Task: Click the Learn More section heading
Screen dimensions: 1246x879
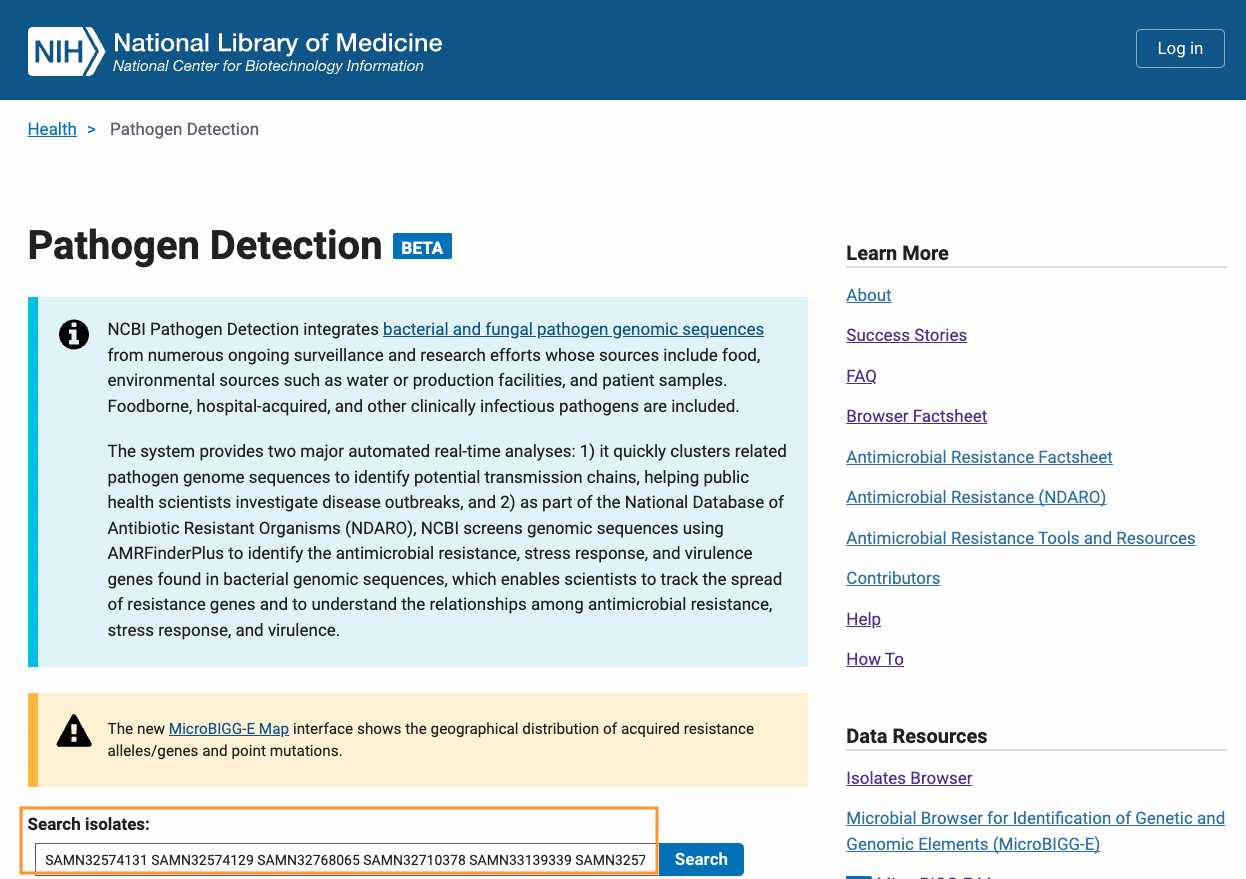Action: (897, 253)
